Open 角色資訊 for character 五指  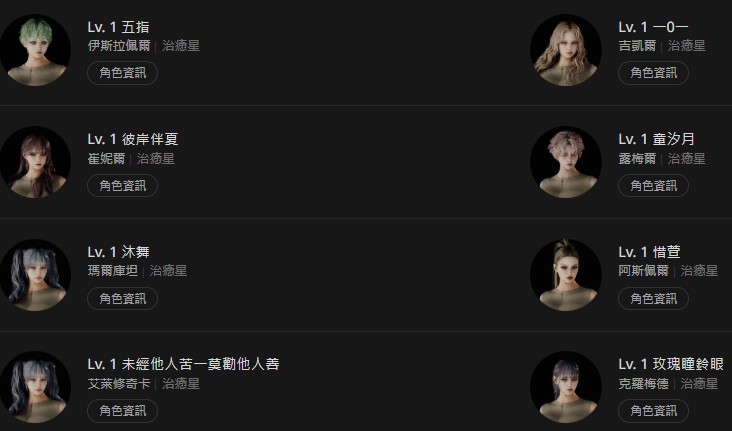coord(122,73)
